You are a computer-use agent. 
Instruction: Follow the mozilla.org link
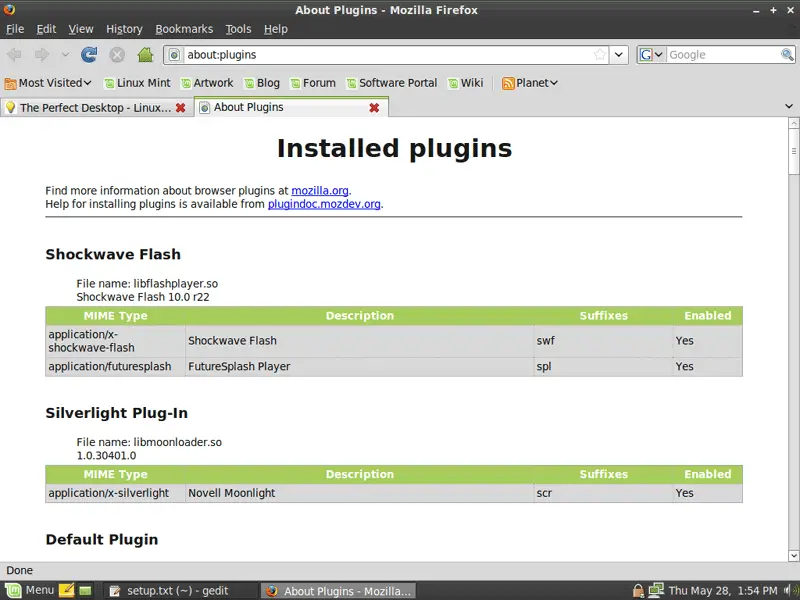point(320,191)
